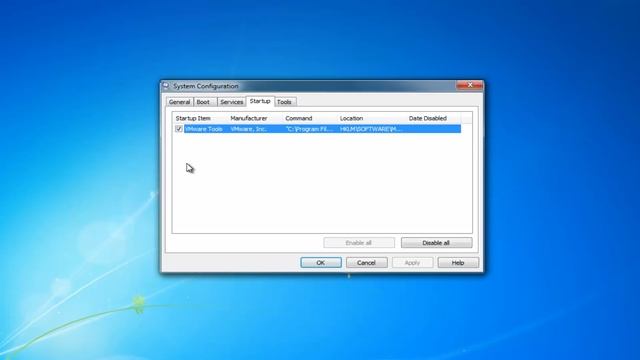
Task: Go to the Services tab
Action: click(x=231, y=102)
